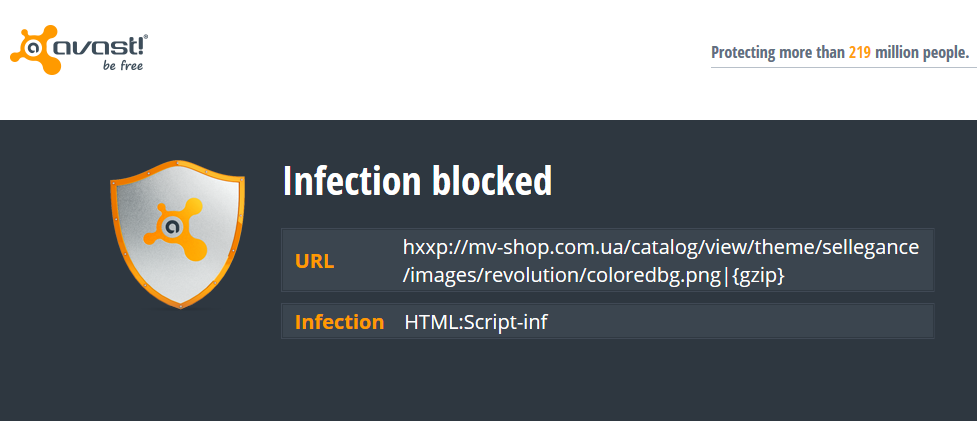
Task: Click the orange '219' number
Action: [x=859, y=53]
